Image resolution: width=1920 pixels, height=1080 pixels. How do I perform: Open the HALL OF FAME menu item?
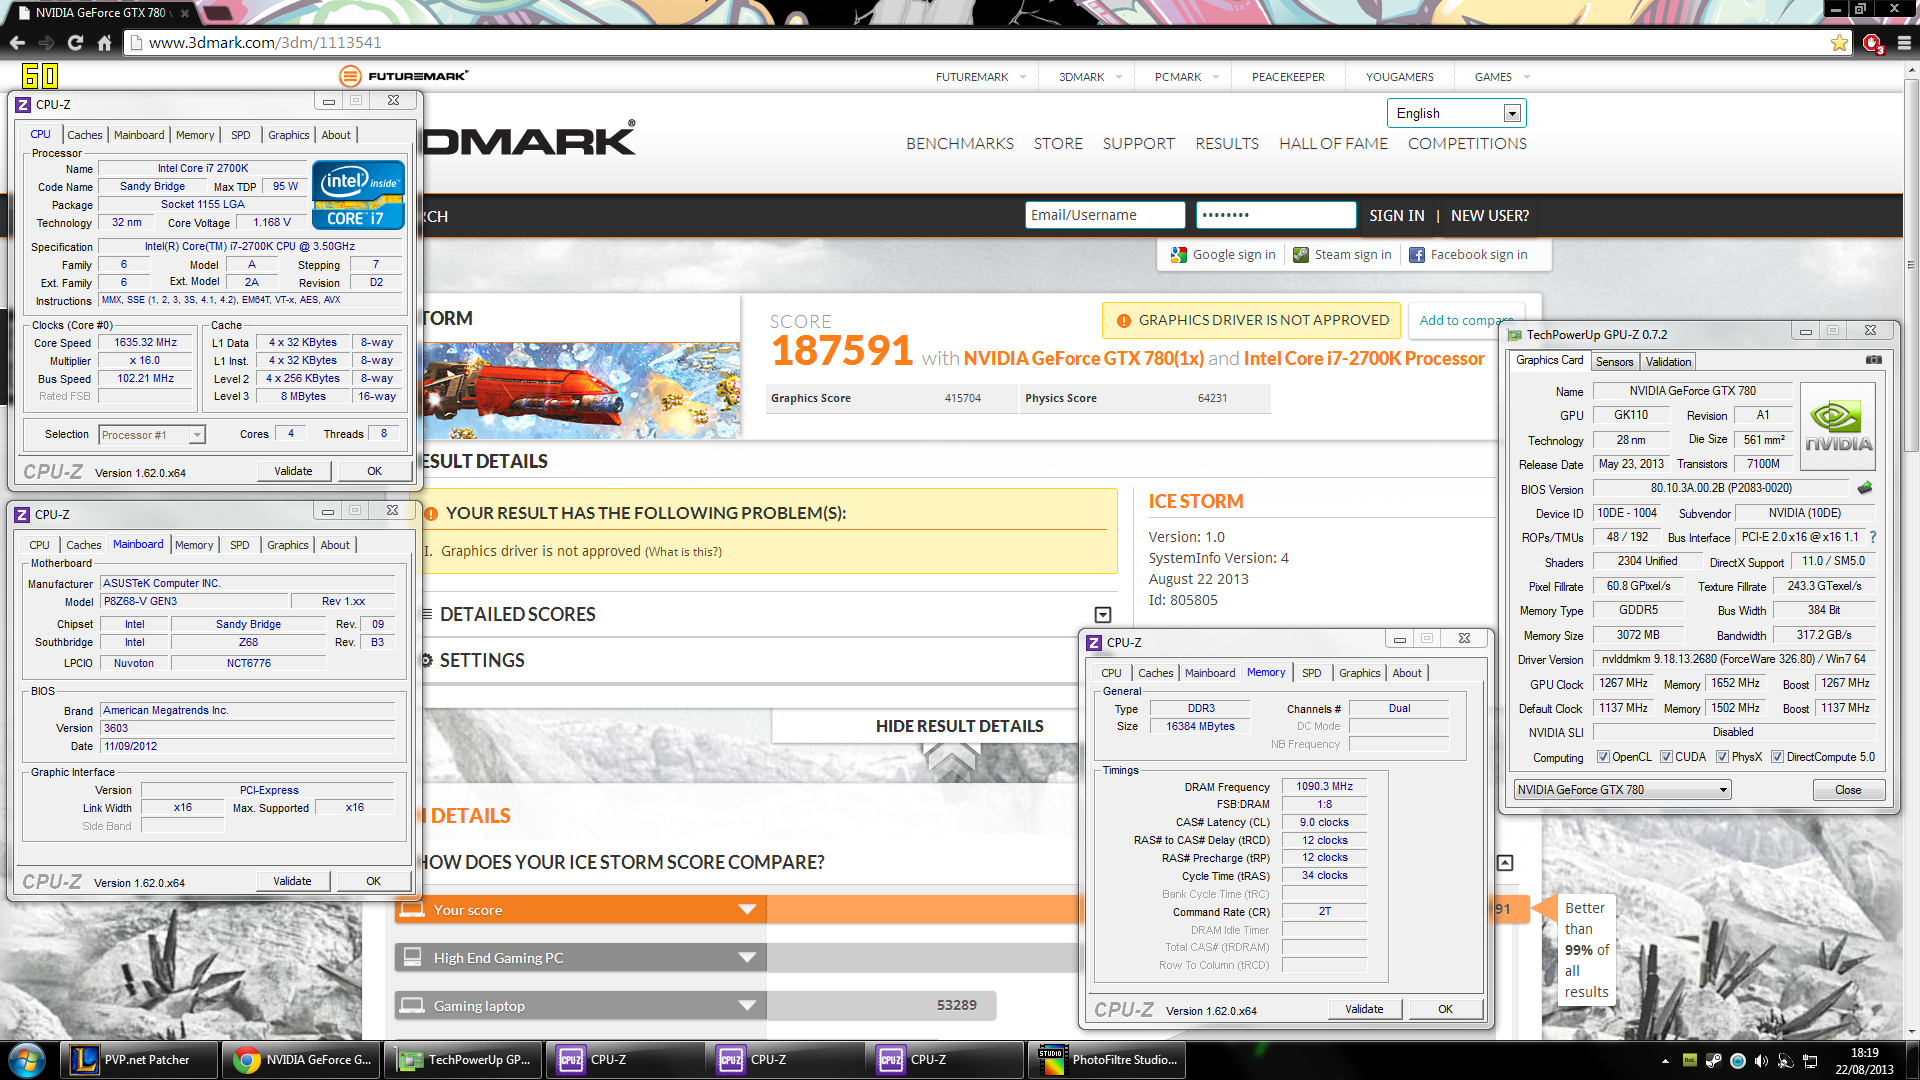1333,144
